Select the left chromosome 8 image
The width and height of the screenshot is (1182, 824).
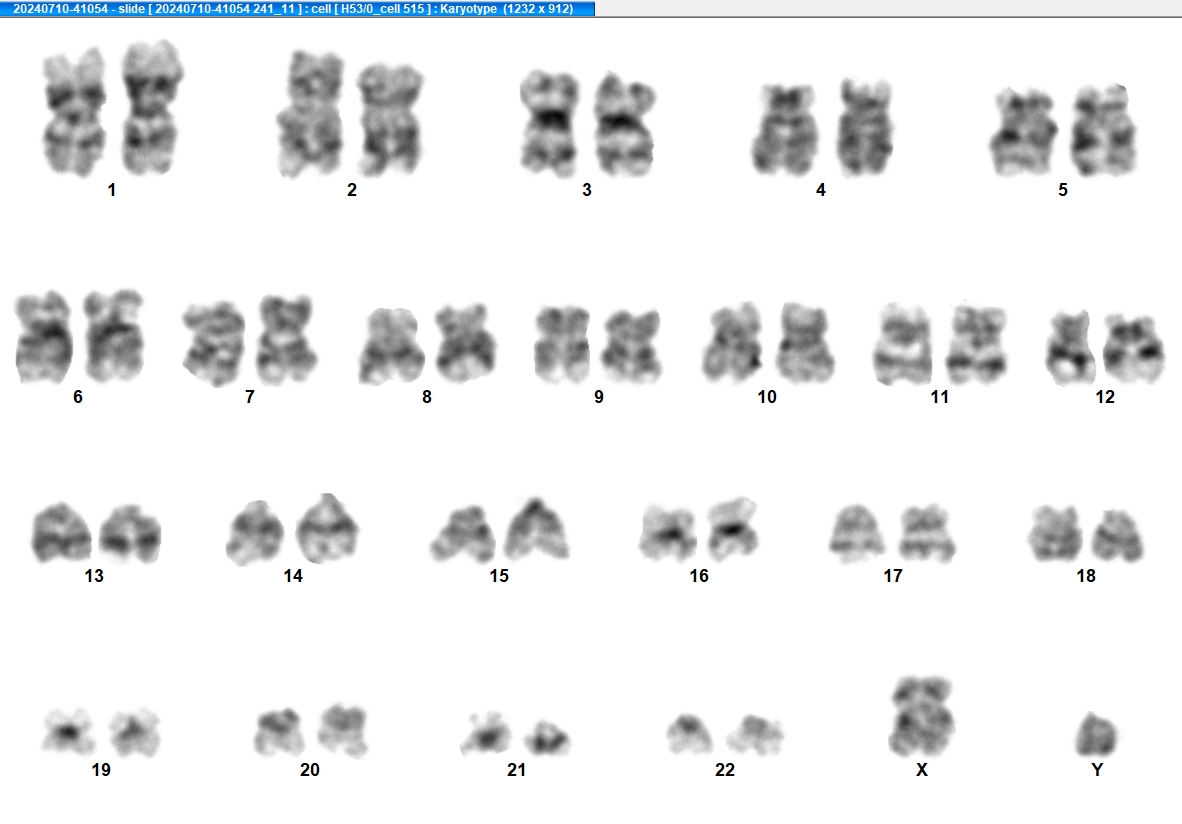[390, 346]
